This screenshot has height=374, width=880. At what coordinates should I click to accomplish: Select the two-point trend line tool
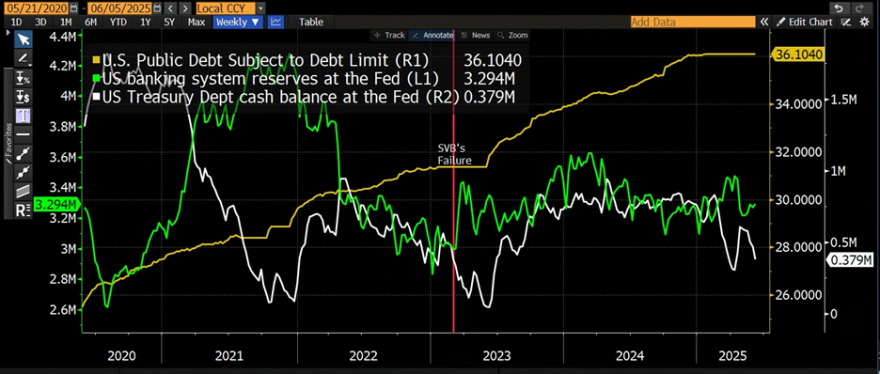(x=23, y=153)
